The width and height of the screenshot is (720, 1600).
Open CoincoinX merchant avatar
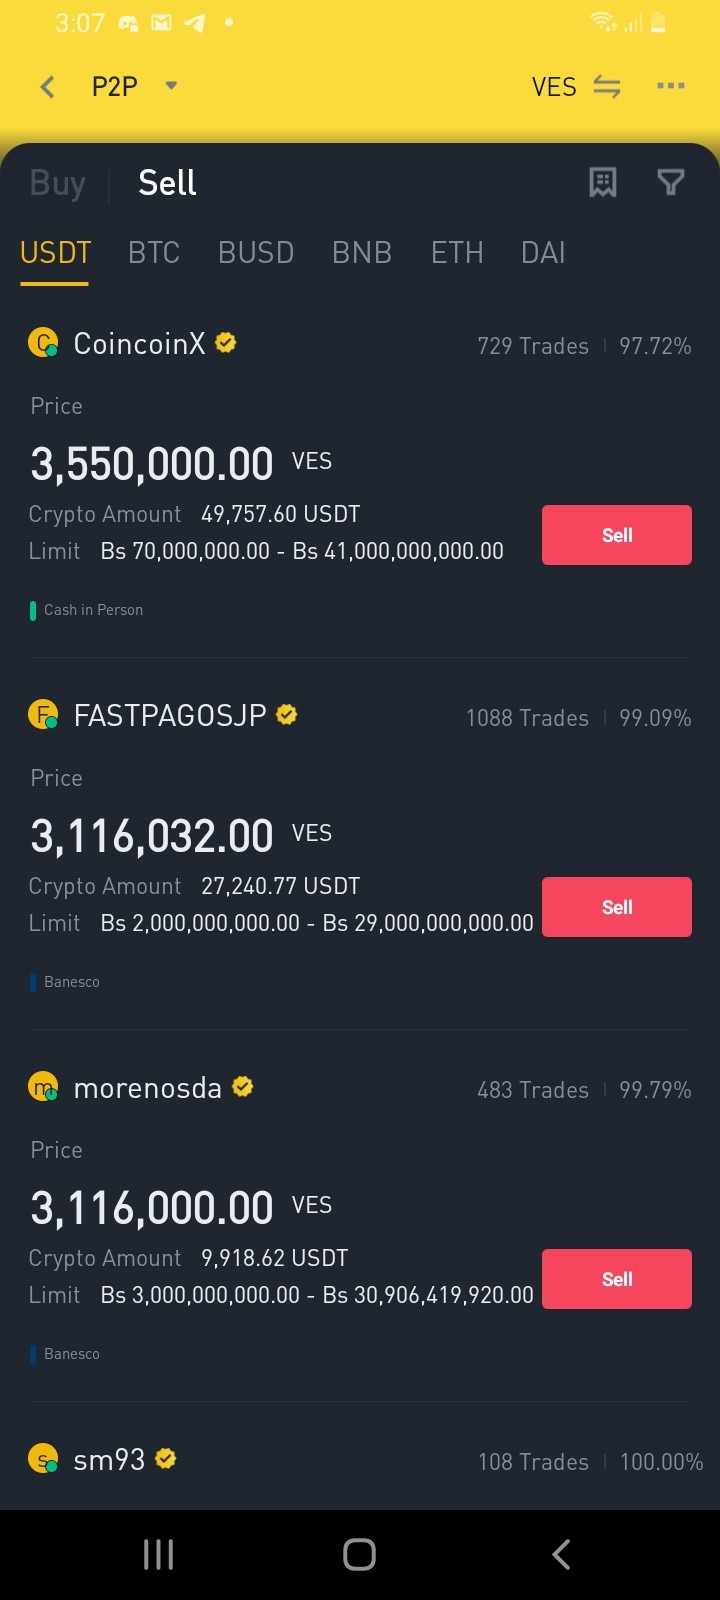(x=43, y=343)
